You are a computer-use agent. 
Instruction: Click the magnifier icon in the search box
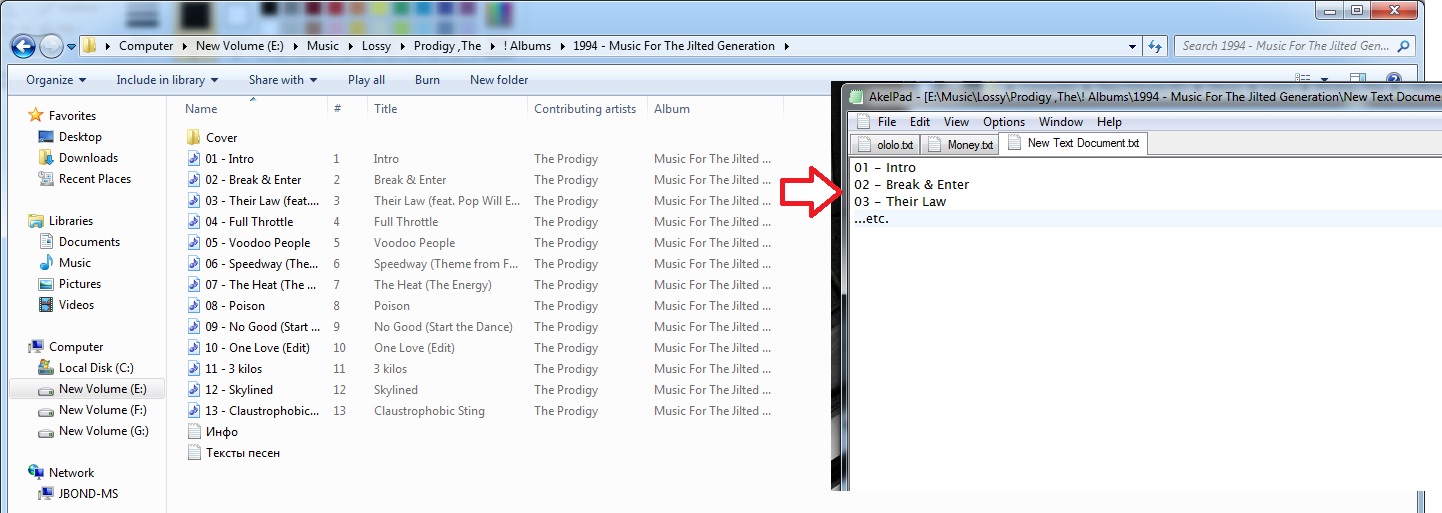[1404, 46]
